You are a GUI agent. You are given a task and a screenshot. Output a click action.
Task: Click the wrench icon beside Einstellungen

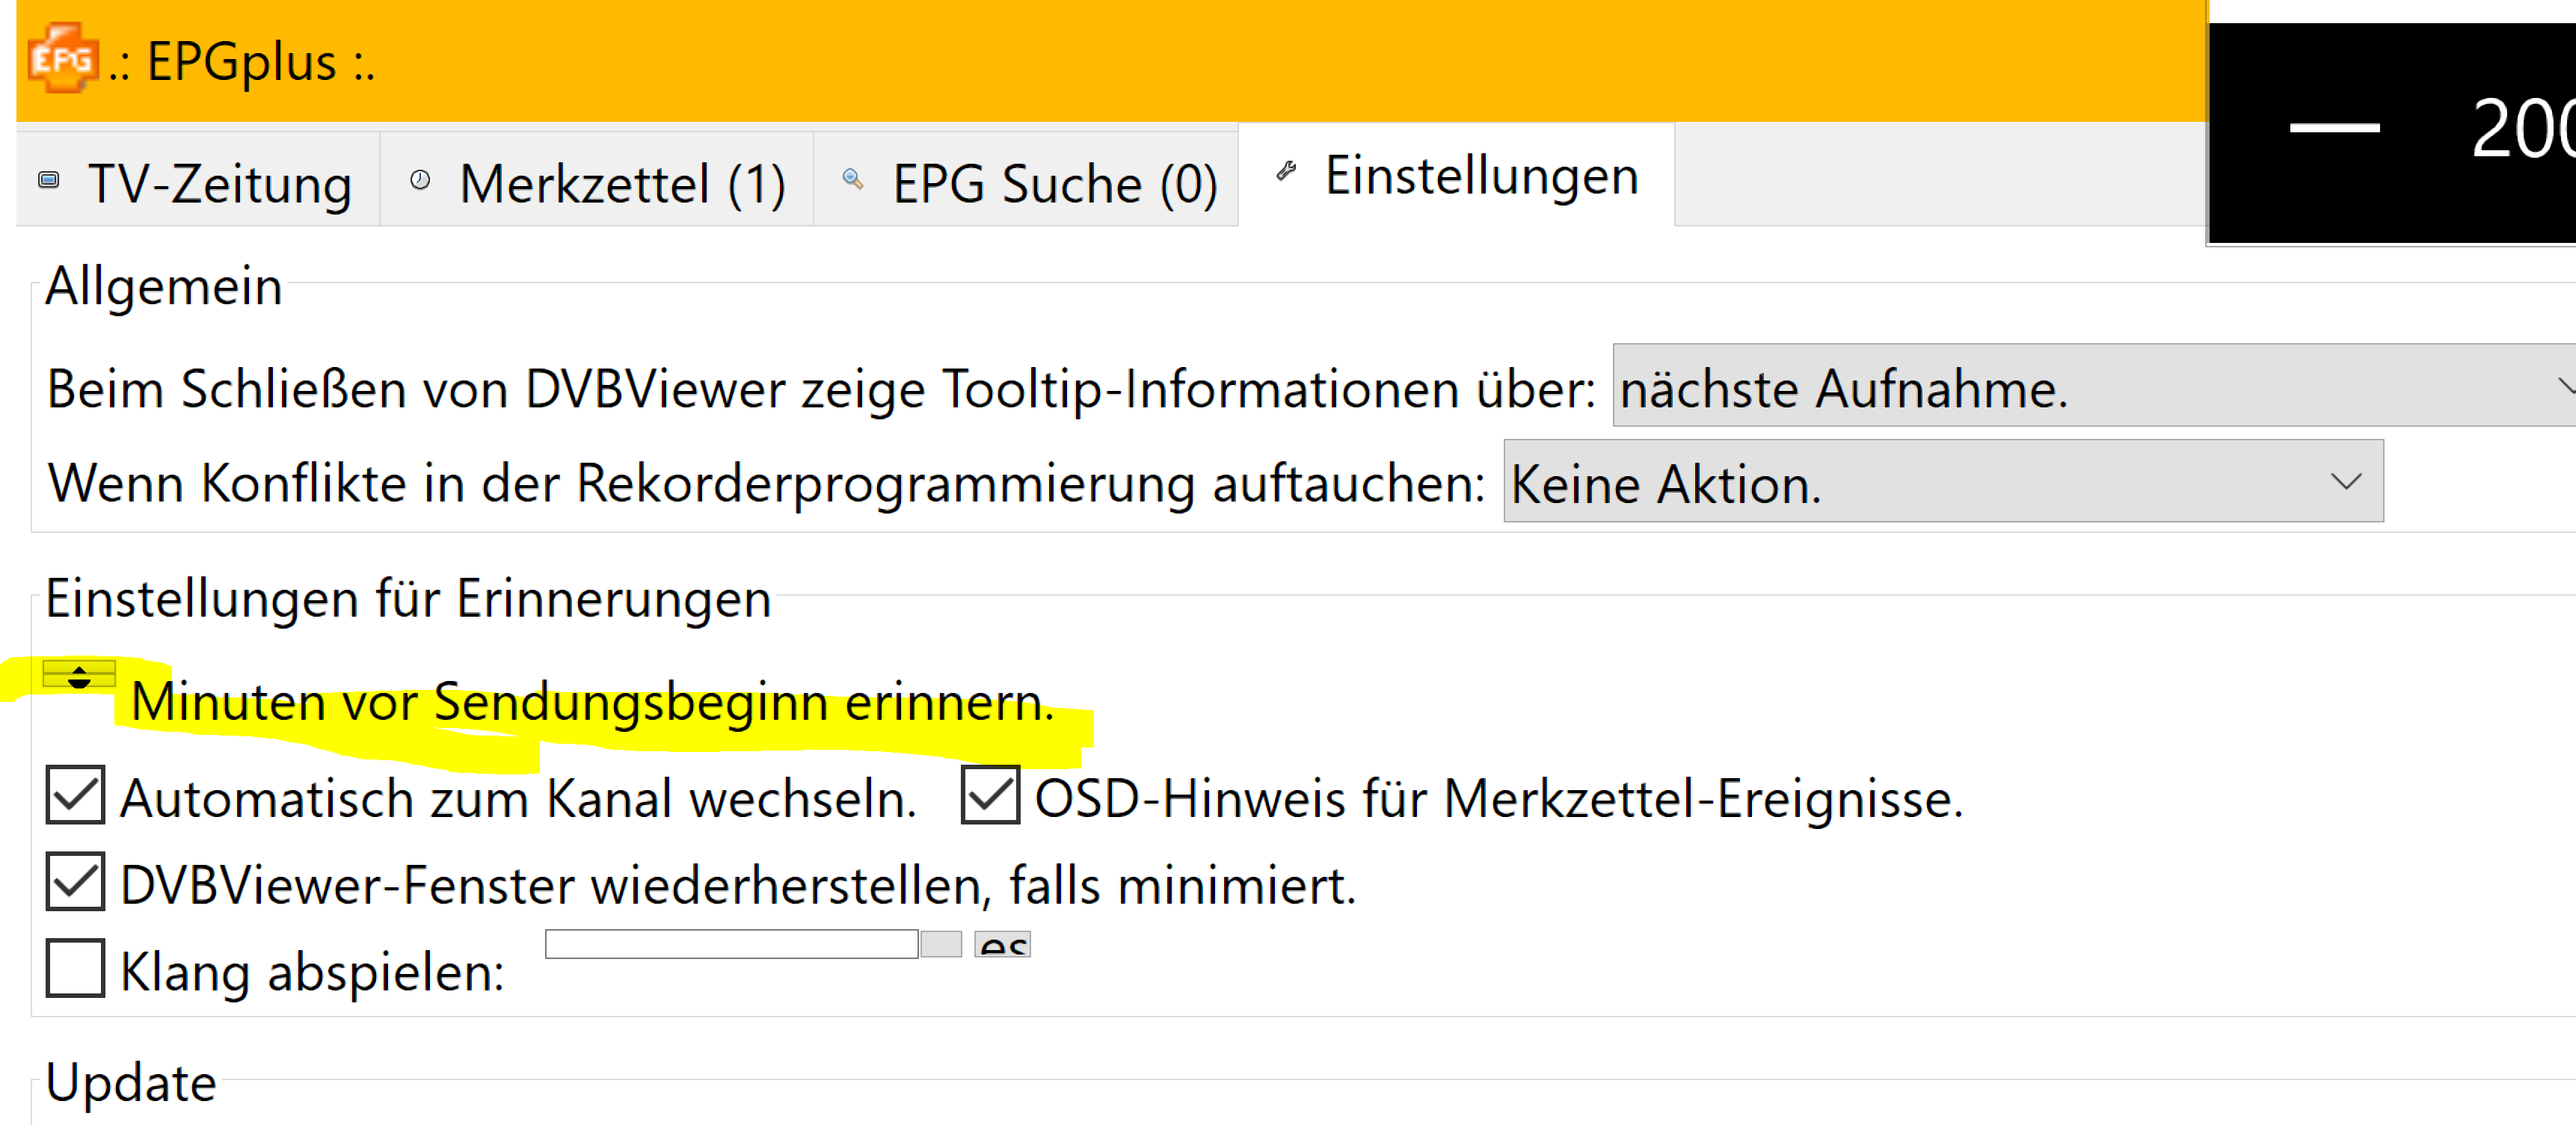click(x=1286, y=172)
